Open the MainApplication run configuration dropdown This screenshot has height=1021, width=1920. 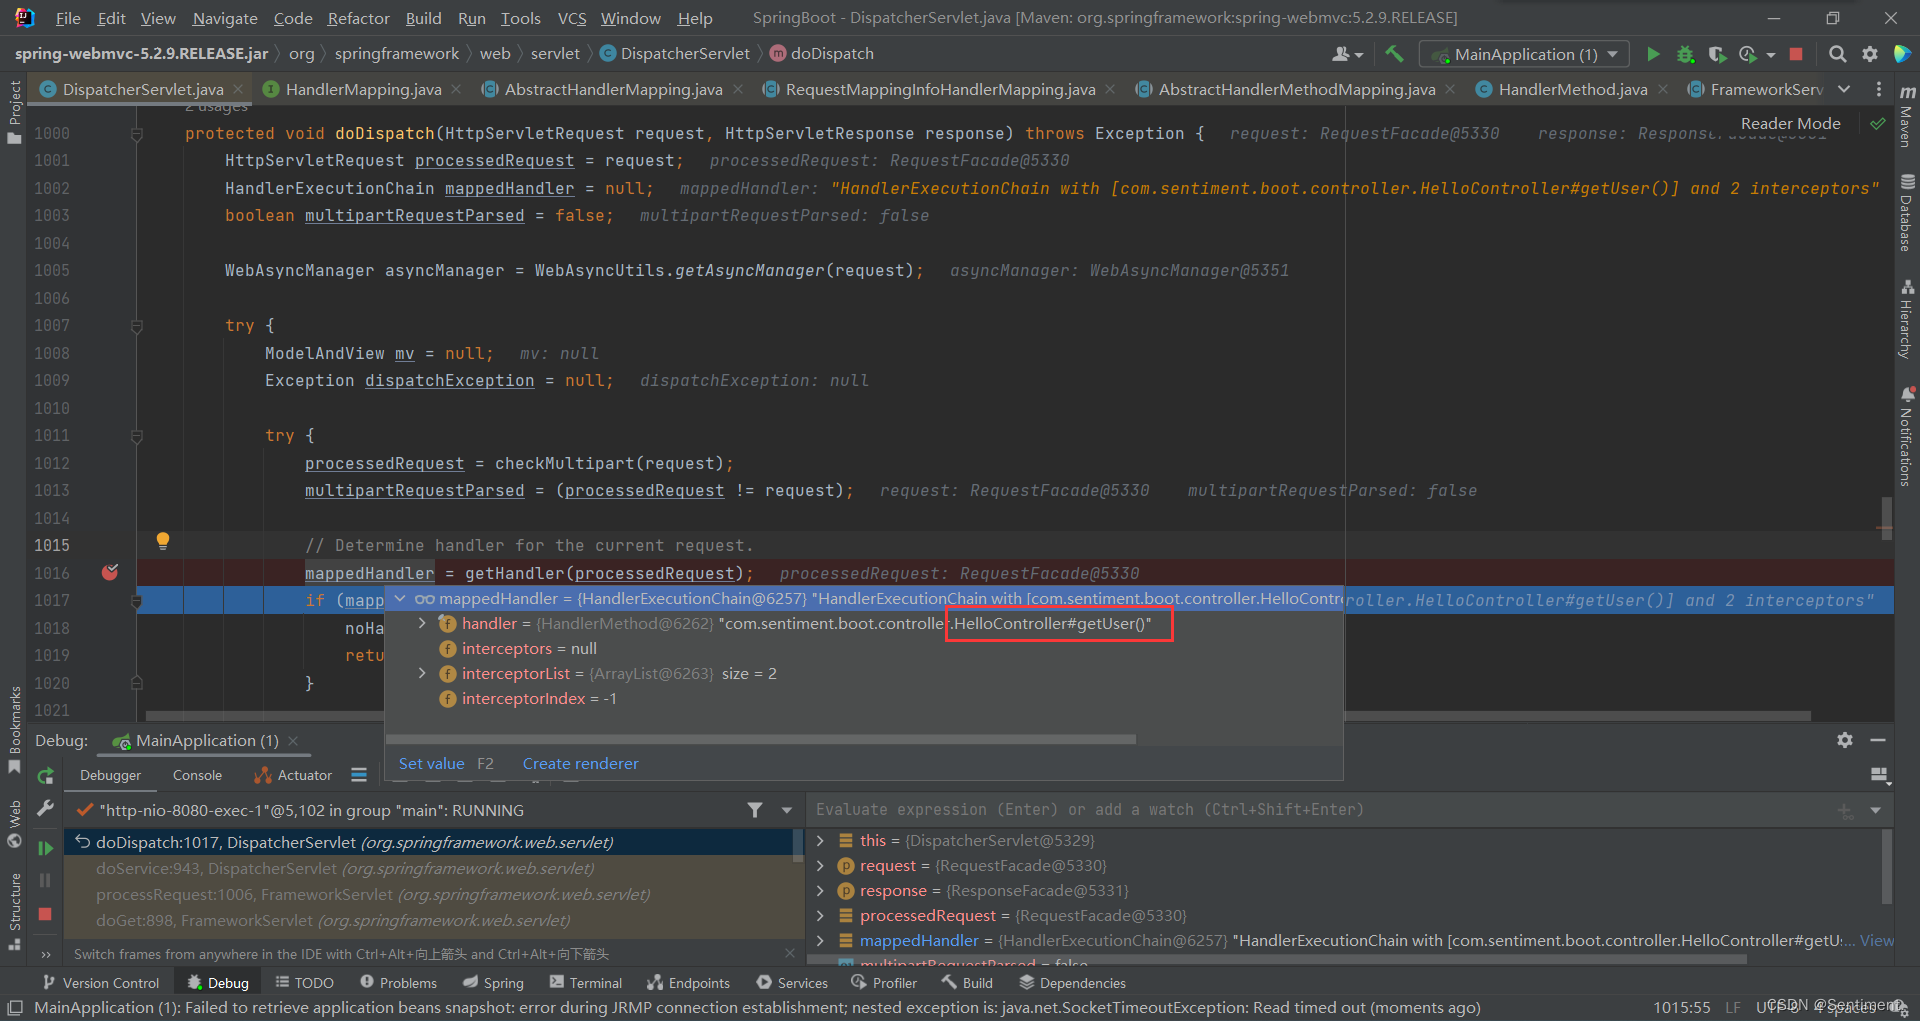click(1524, 54)
